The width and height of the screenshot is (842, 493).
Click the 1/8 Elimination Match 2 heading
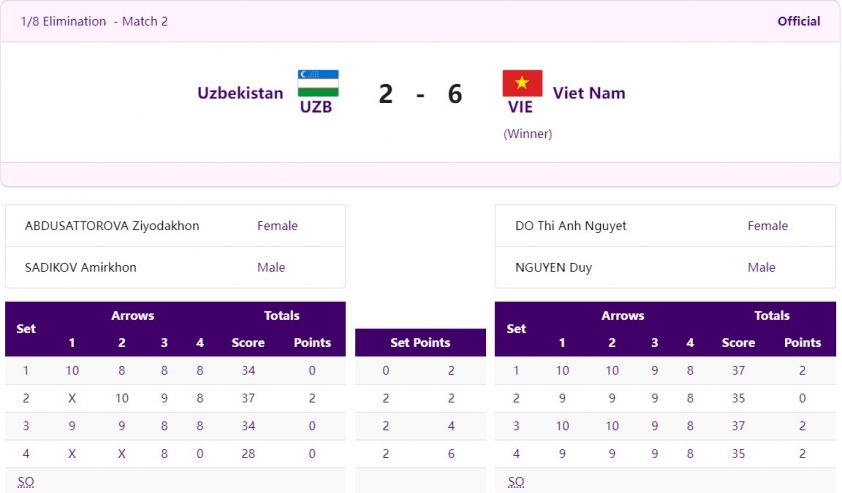(95, 21)
